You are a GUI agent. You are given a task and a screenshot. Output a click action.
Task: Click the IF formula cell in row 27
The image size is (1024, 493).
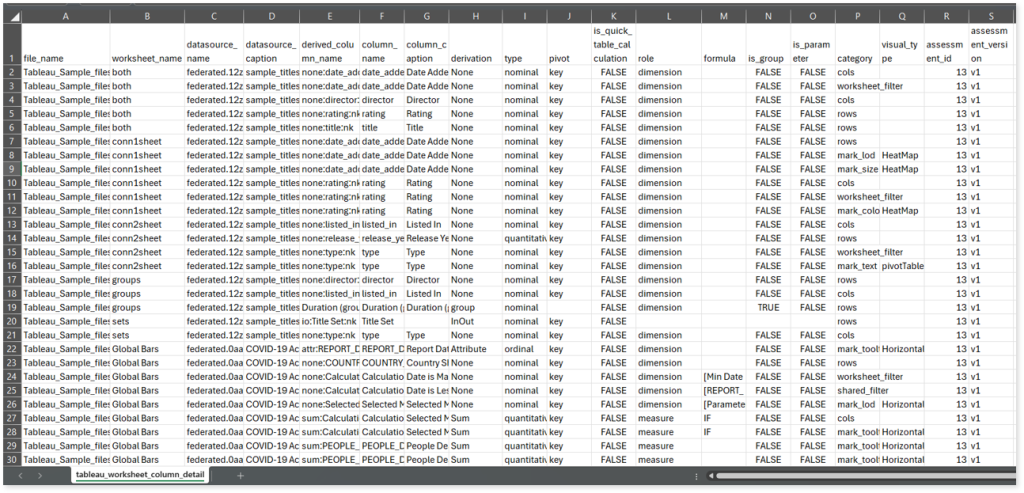[x=723, y=418]
